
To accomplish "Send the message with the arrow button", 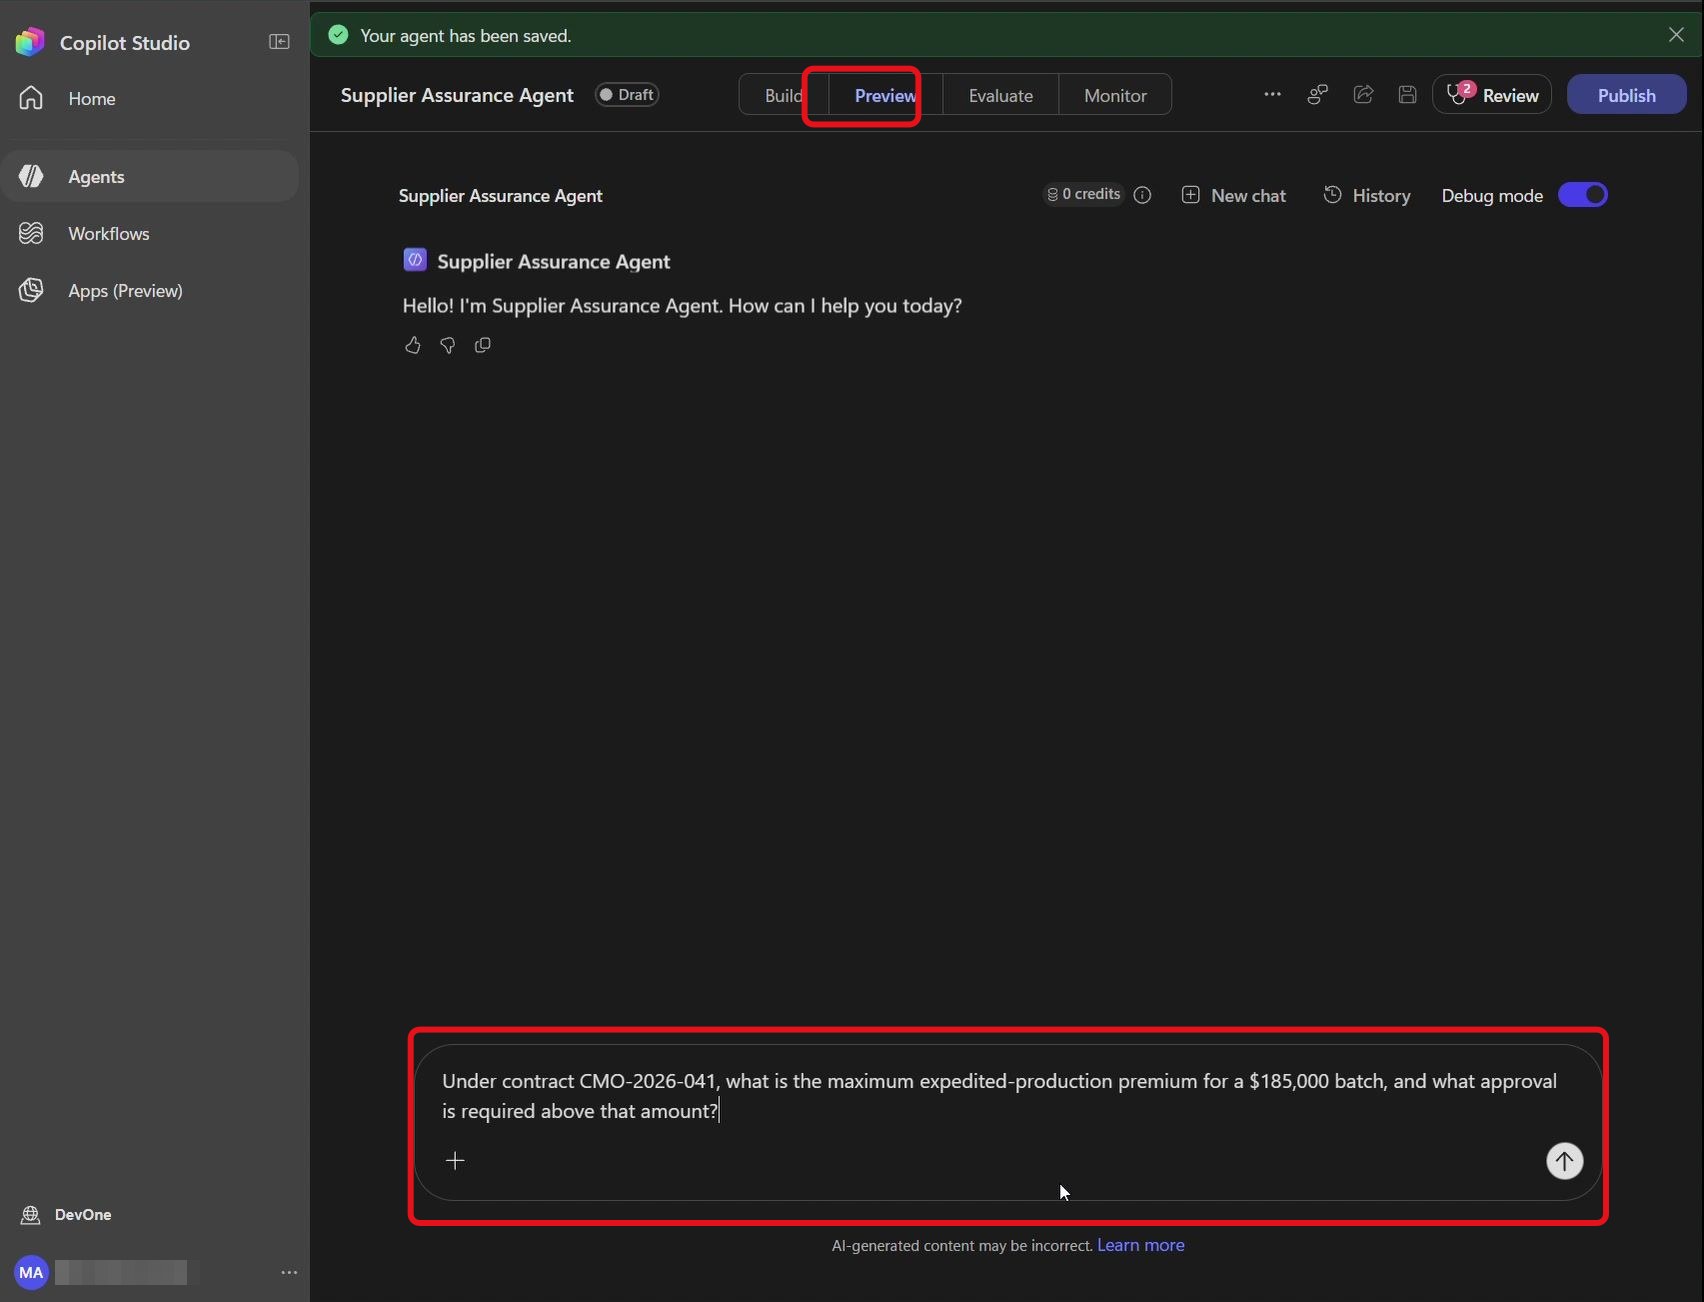I will pos(1564,1161).
